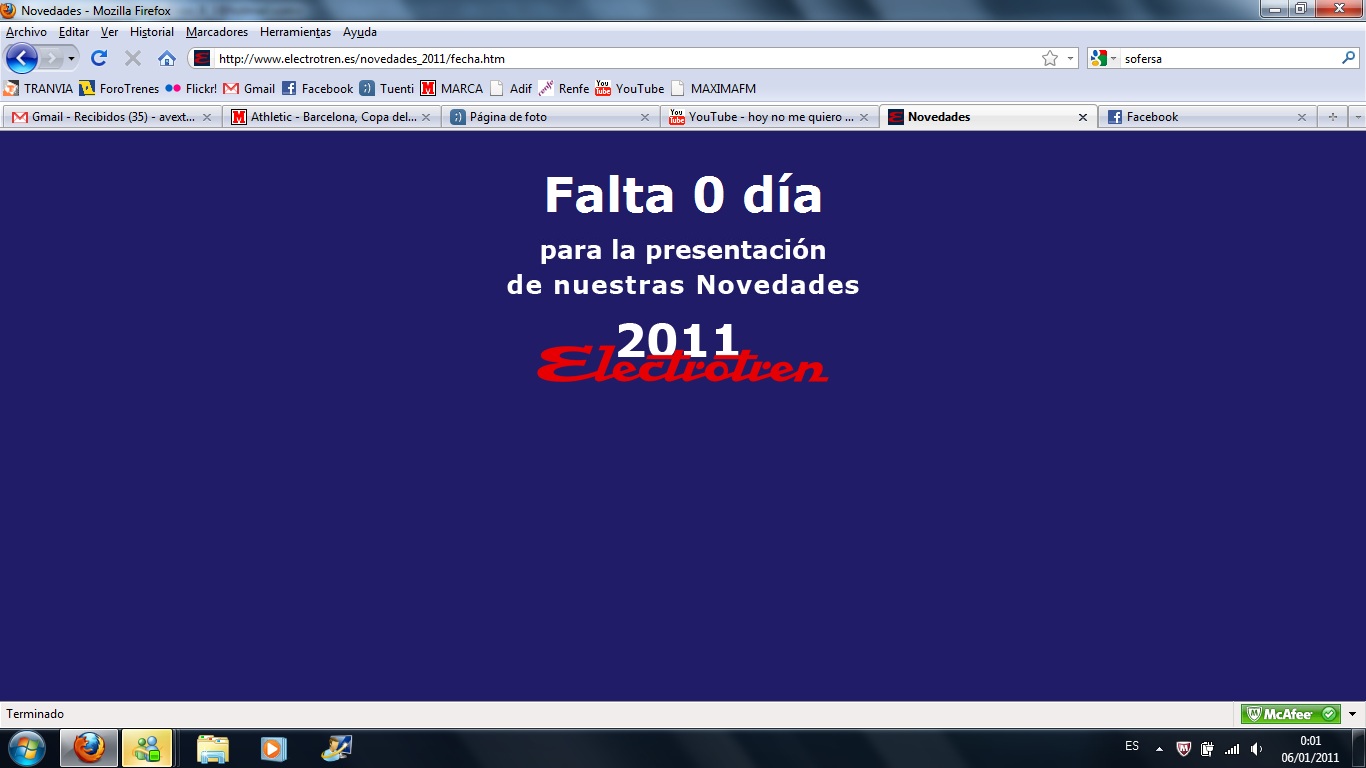Click the McAfee SiteAdvisor status button
Screen dimensions: 1366x768
pos(1290,714)
